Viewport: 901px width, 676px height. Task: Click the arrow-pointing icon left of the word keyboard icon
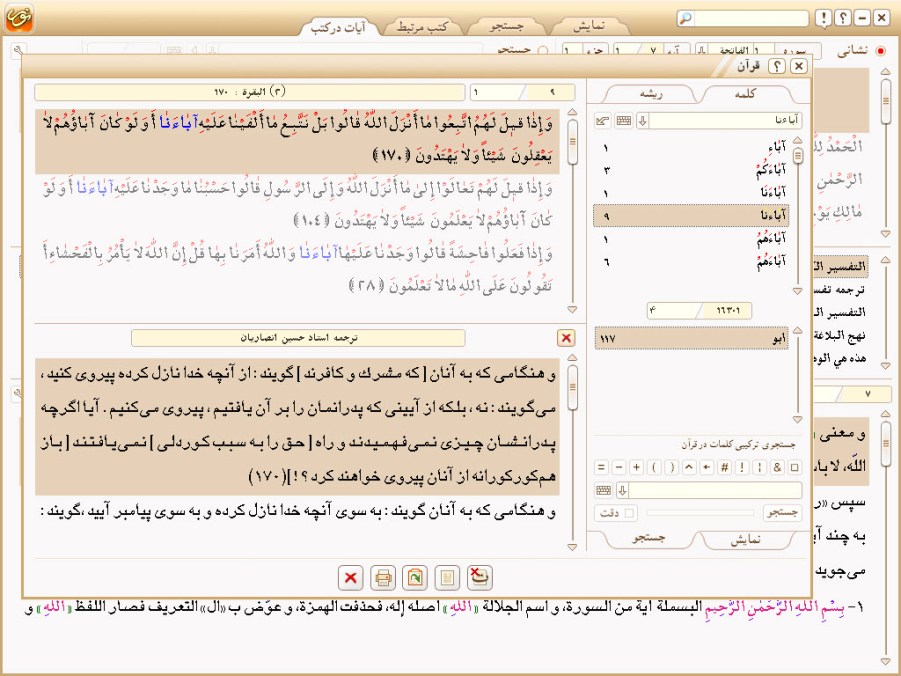tap(602, 121)
